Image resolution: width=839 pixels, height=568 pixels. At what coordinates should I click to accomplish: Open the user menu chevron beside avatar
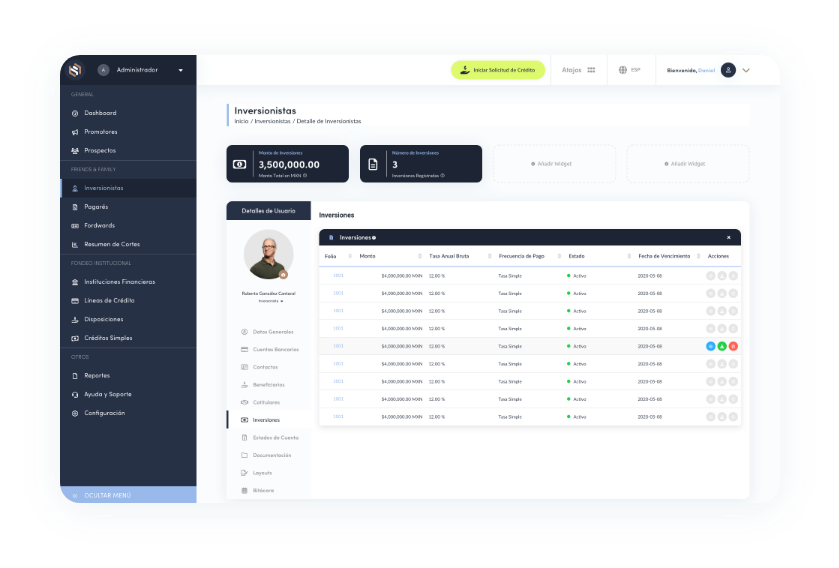[x=746, y=70]
